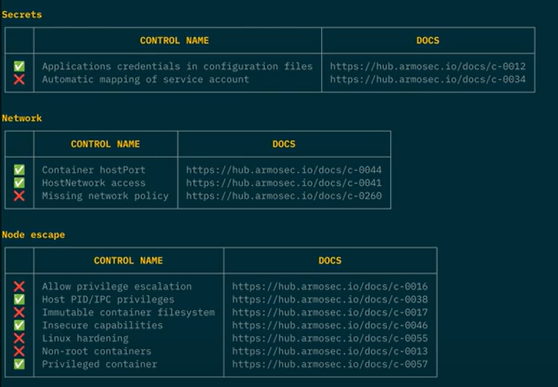This screenshot has height=387, width=558.
Task: Click the green check beside Container hostPort
Action: tap(19, 170)
